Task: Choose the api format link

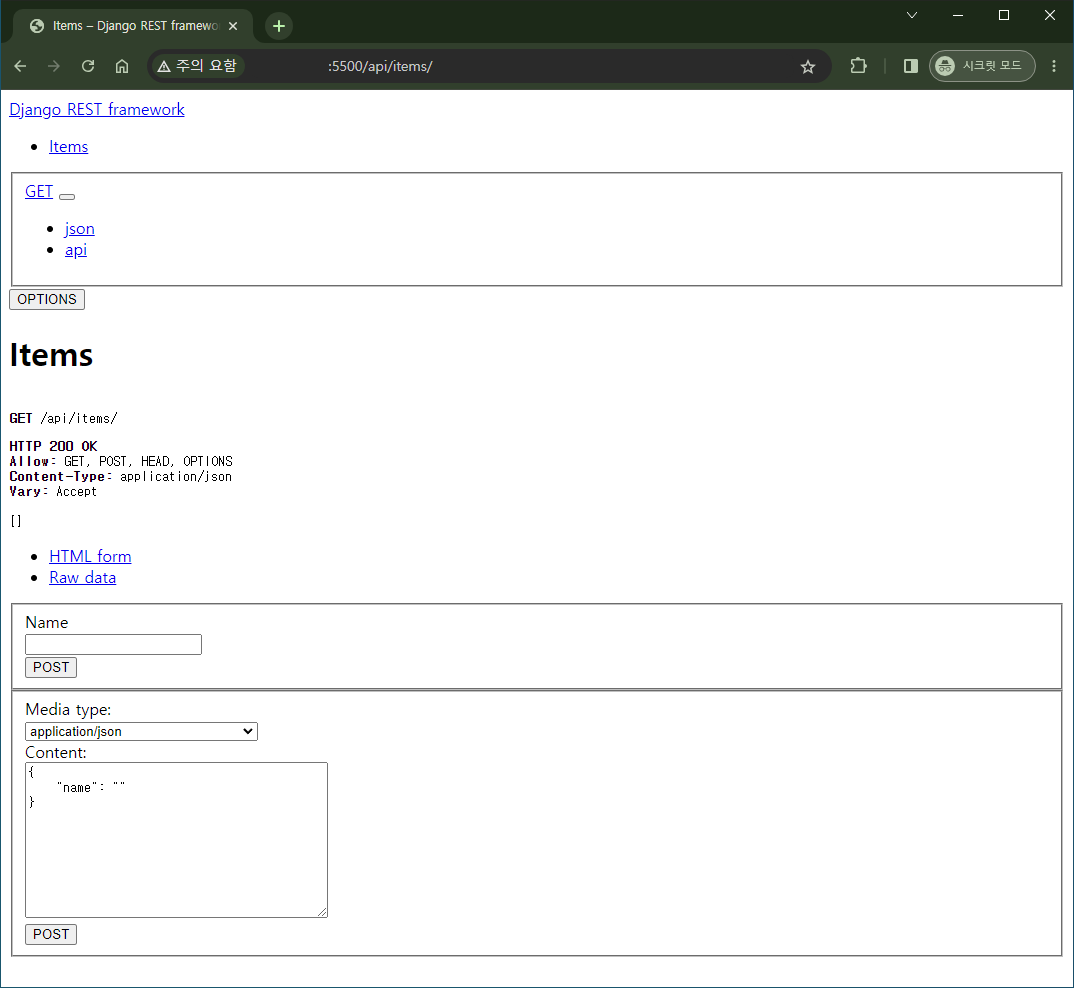Action: pos(76,250)
